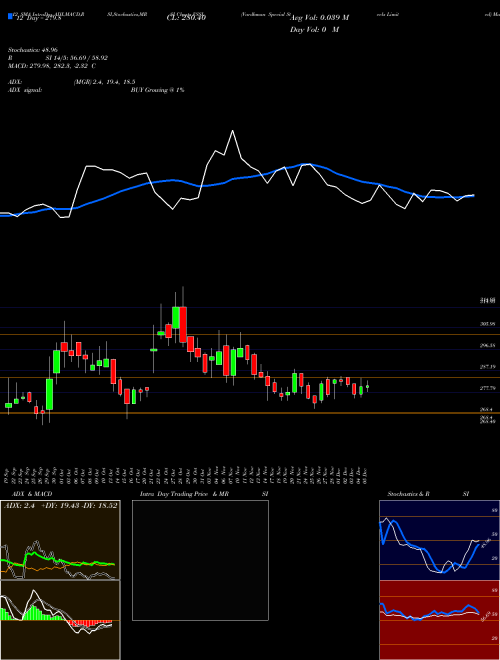Select the 'ADX: 2.4 +DY: 19.43 -DY: 18.52' header
500x660 pixels.
coord(60,505)
